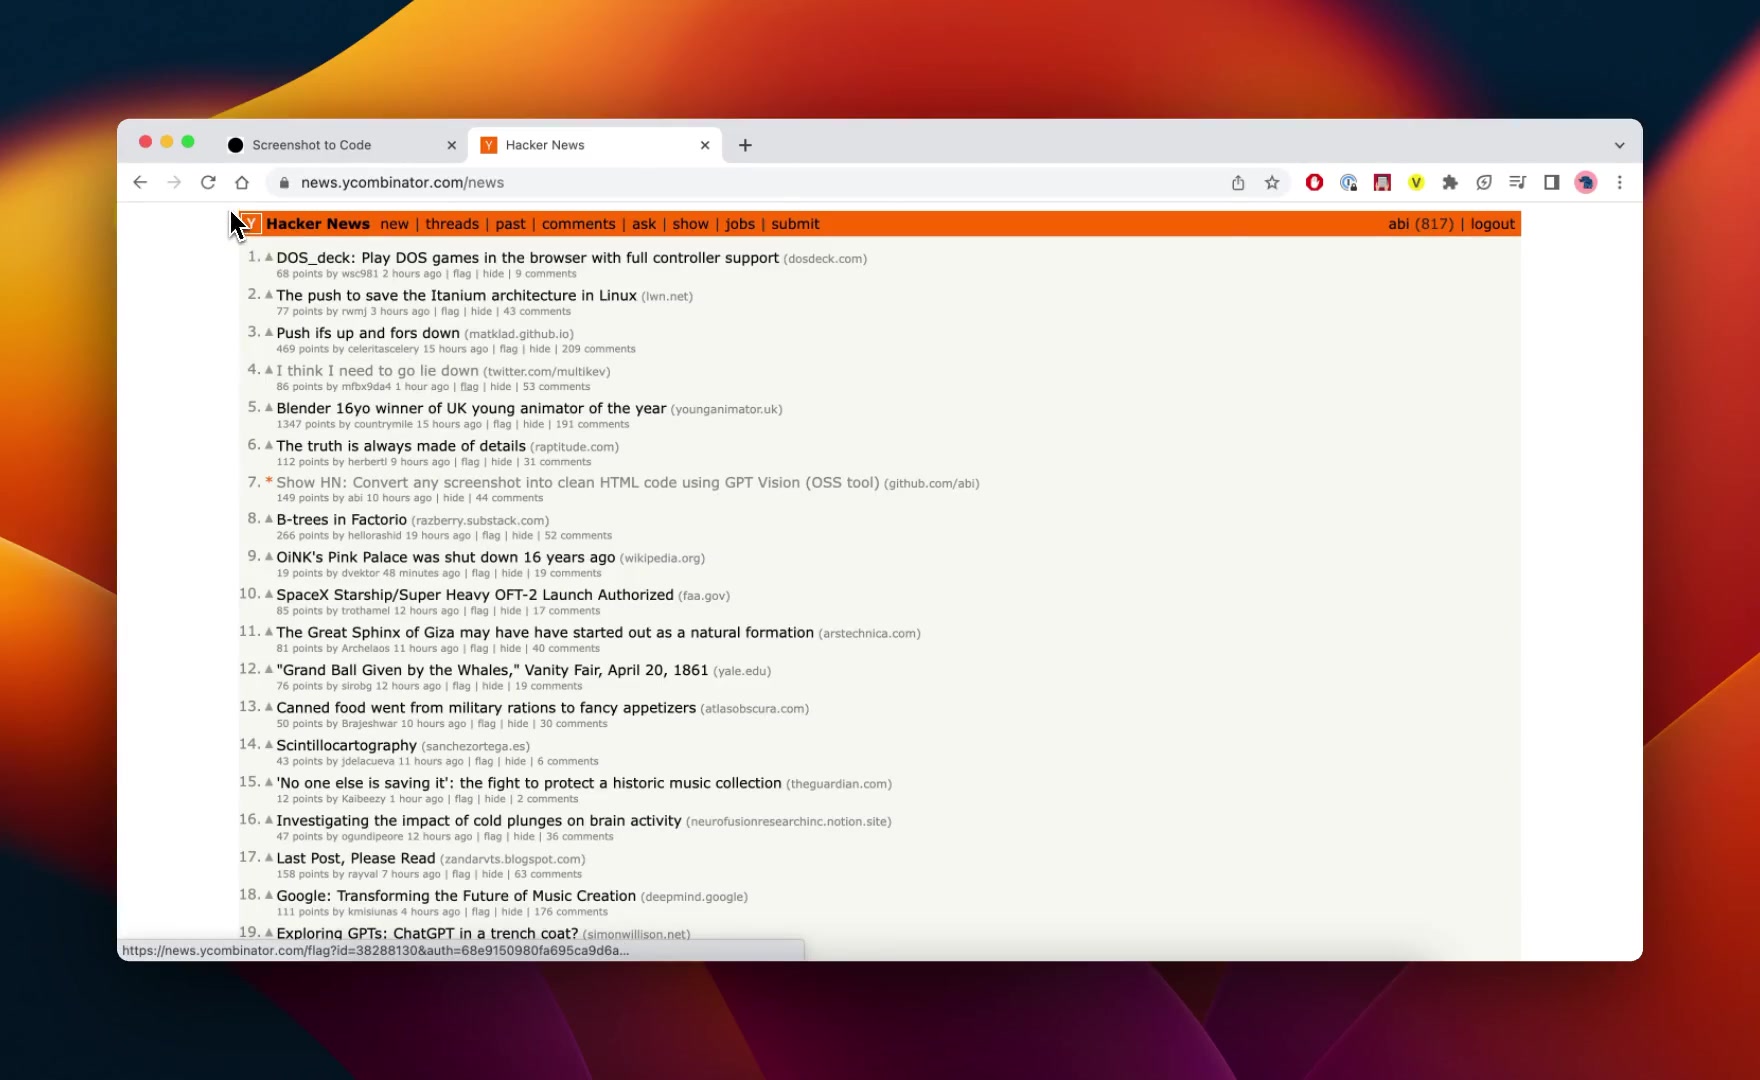Screen dimensions: 1760x1080
Task: Click the browser reload icon
Action: [208, 182]
